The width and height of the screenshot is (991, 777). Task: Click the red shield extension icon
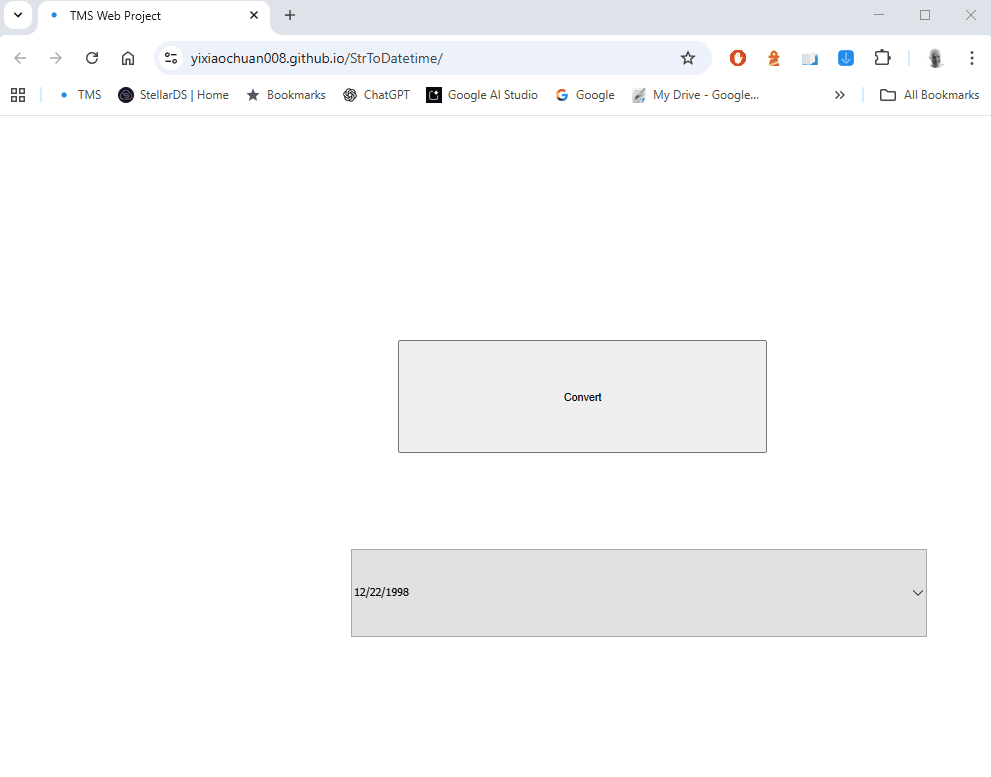coord(738,58)
